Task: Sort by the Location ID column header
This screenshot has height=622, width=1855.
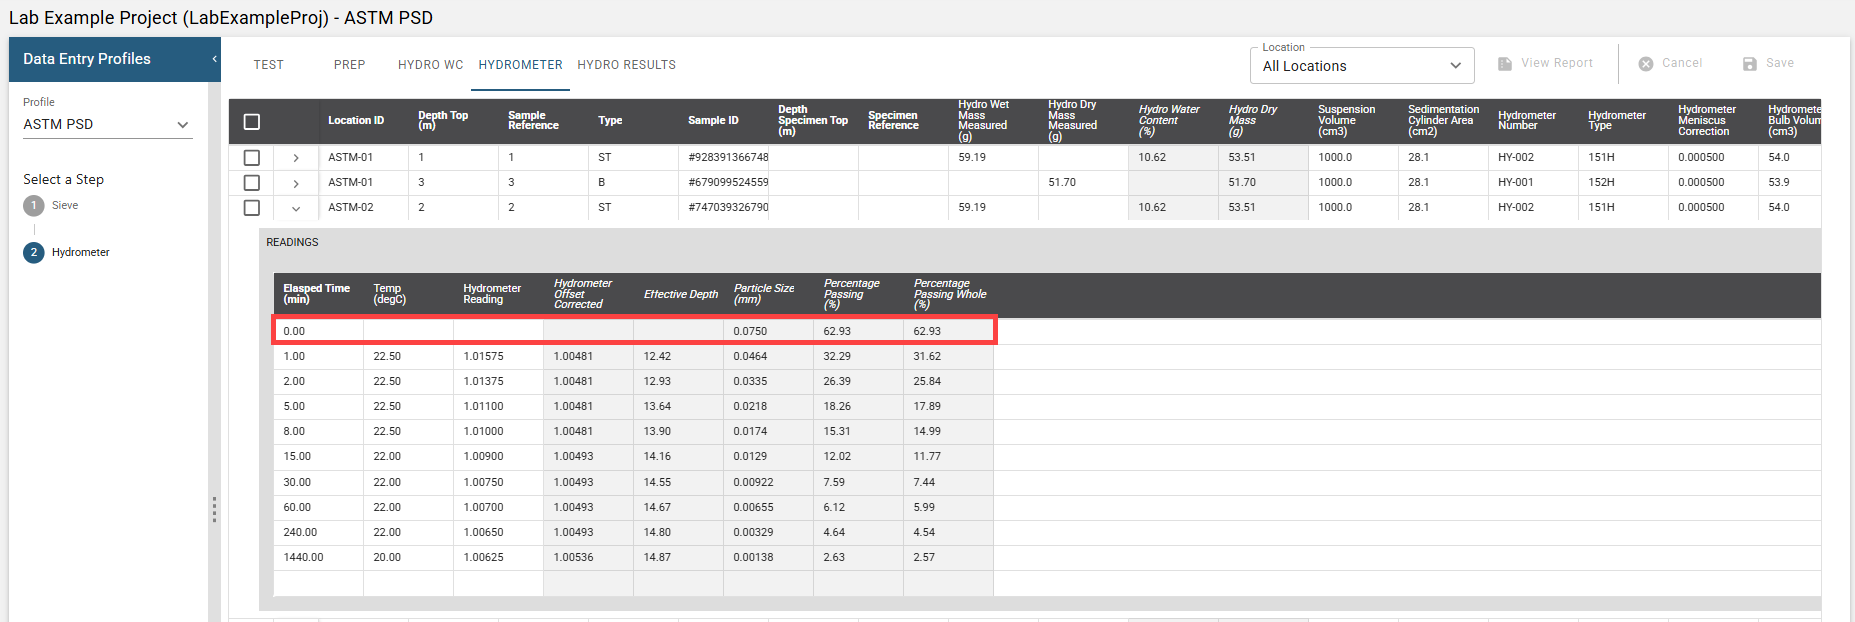Action: click(x=356, y=121)
